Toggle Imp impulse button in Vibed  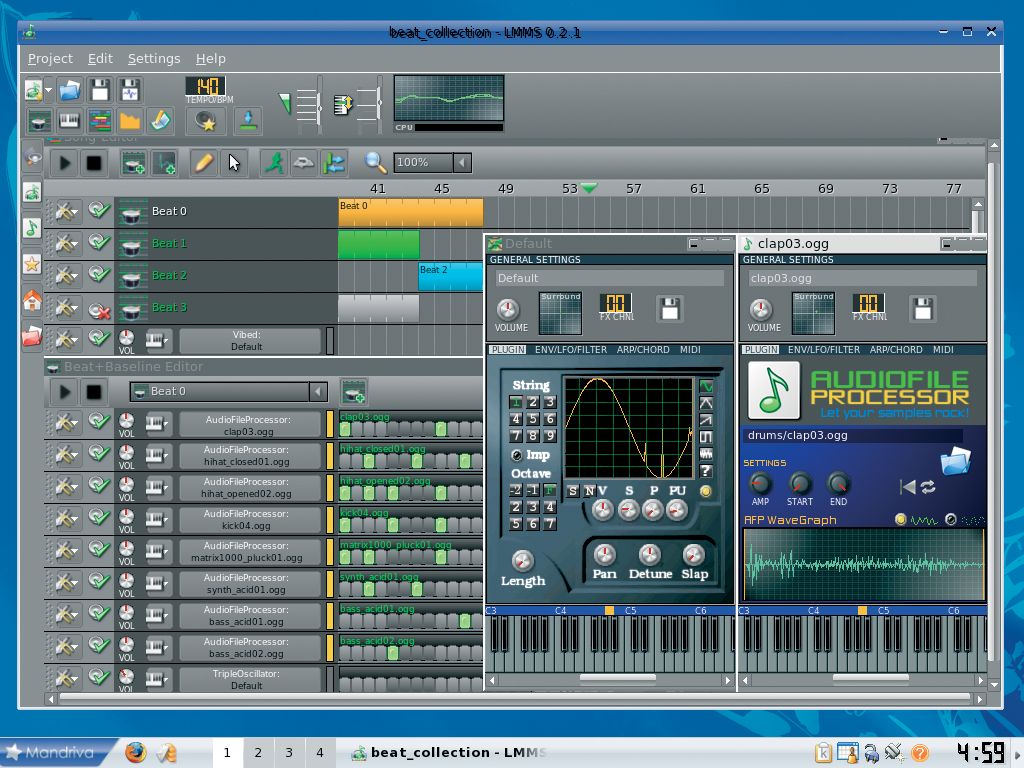coord(517,455)
